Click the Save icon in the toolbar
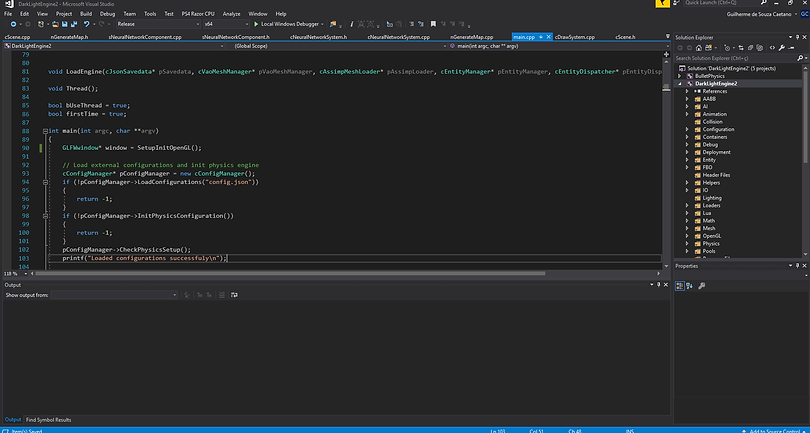Image resolution: width=810 pixels, height=433 pixels. point(65,24)
